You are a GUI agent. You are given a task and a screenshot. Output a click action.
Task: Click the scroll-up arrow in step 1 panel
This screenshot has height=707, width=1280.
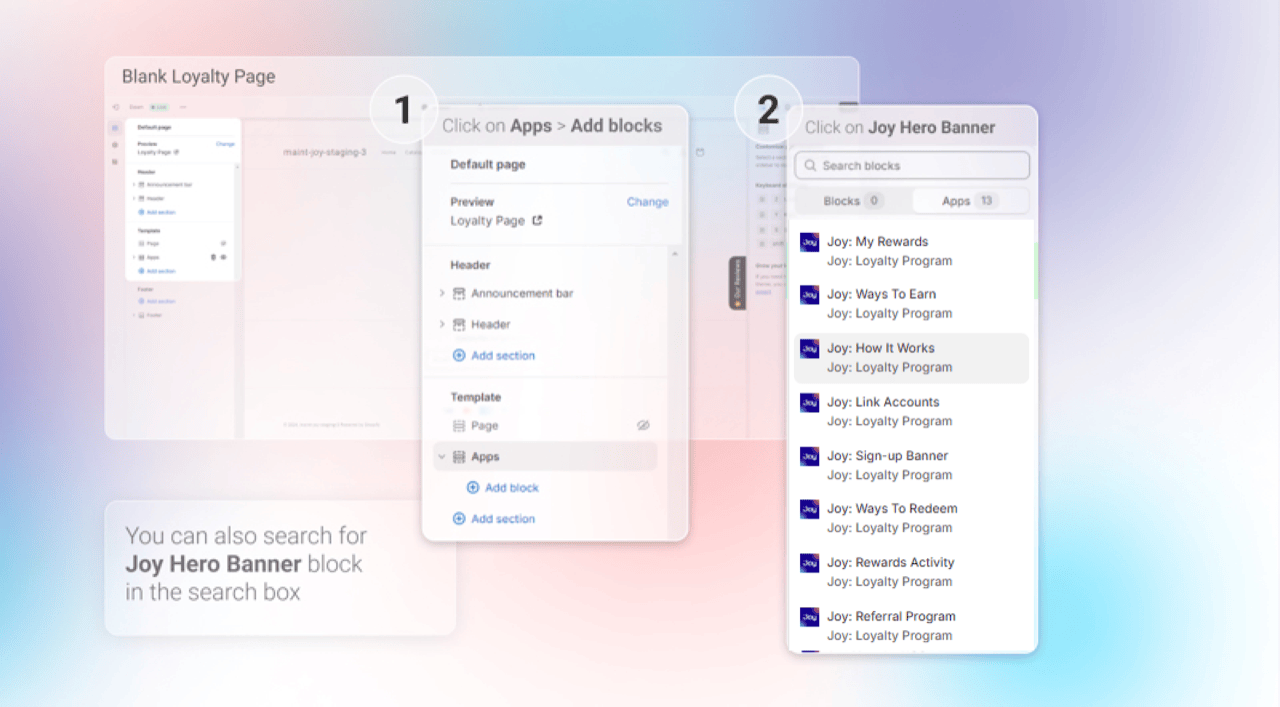click(x=674, y=254)
